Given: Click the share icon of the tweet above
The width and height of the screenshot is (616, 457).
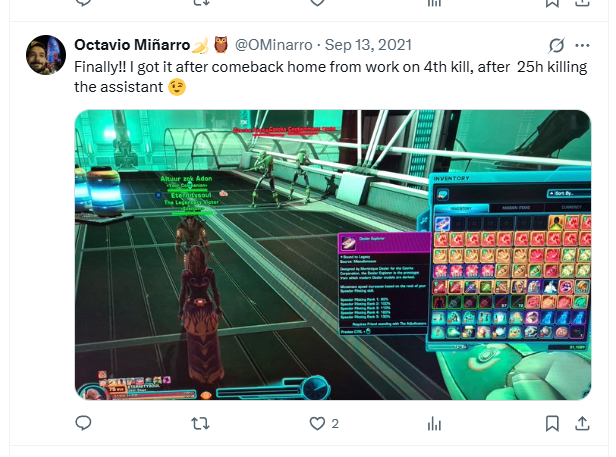Looking at the screenshot, I should (582, 2).
